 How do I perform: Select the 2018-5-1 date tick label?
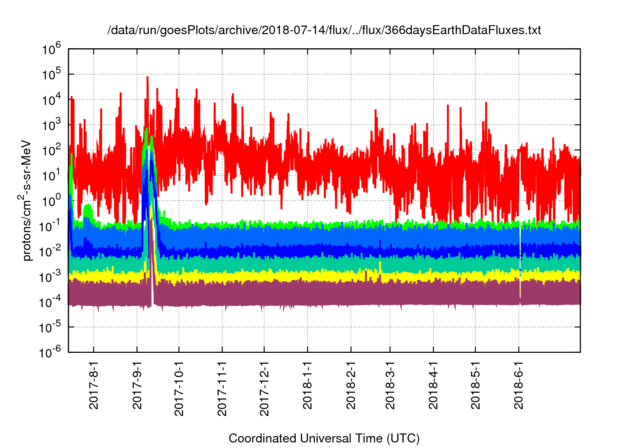pos(476,383)
